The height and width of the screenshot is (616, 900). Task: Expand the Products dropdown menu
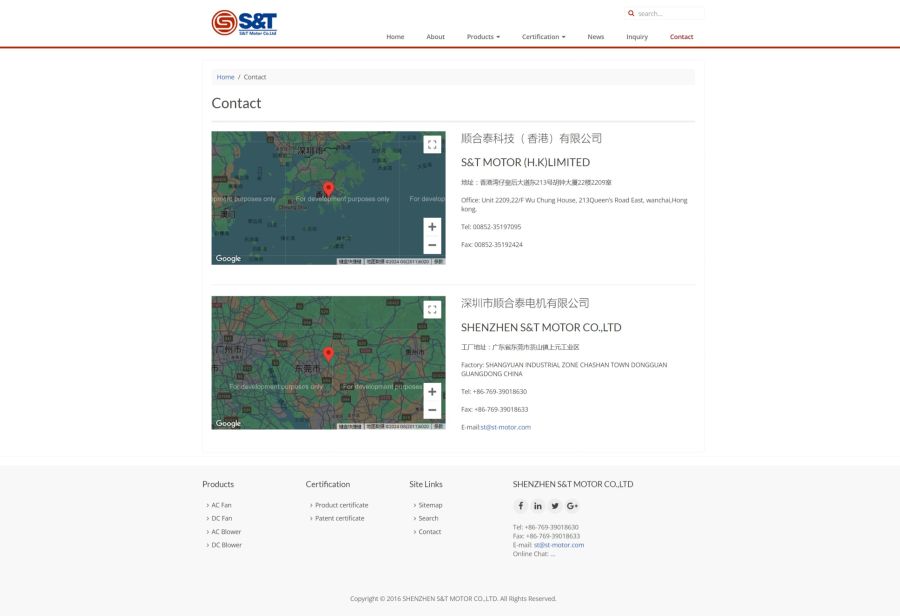pos(483,37)
